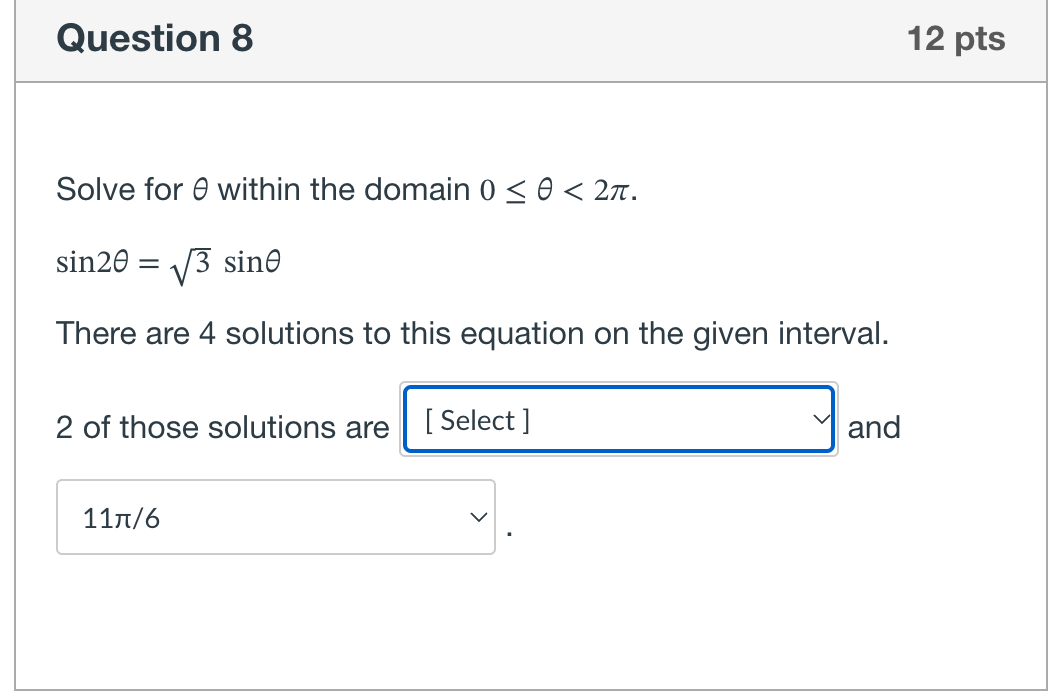Click the chevron on the [Select] combo box
1062x692 pixels.
coord(820,420)
